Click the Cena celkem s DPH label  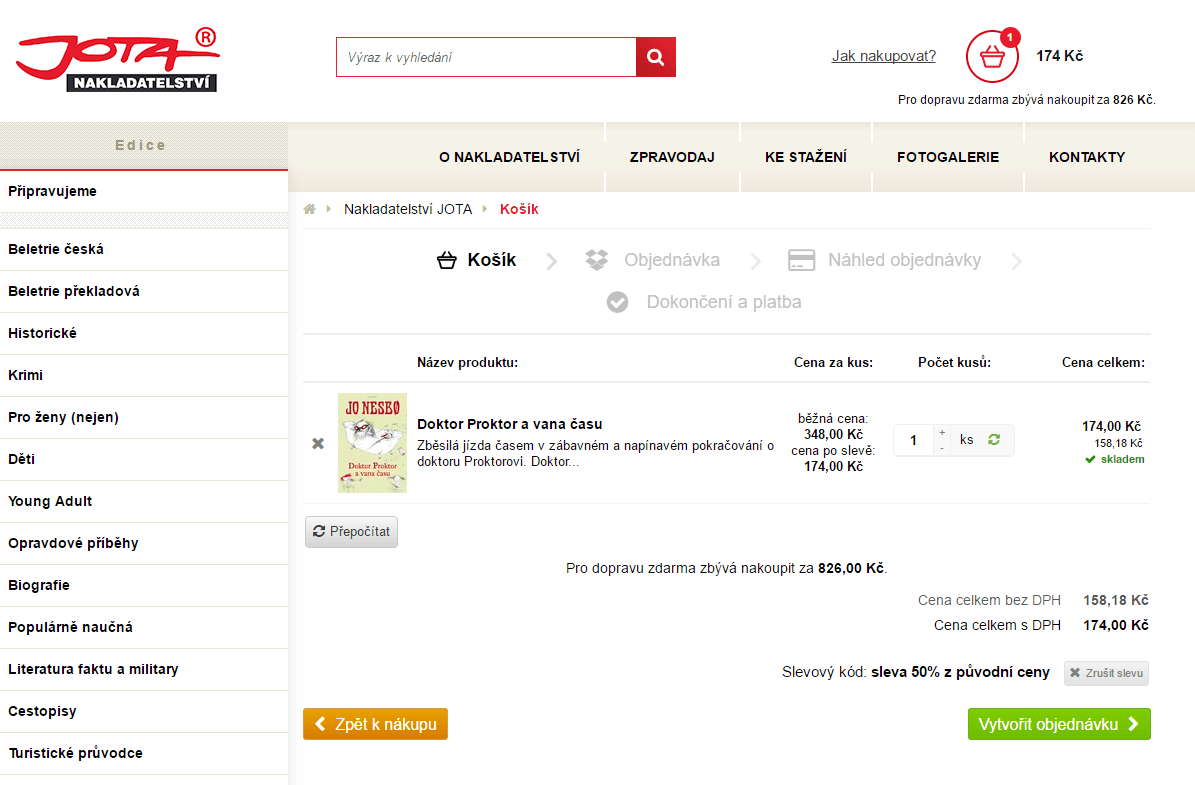997,625
